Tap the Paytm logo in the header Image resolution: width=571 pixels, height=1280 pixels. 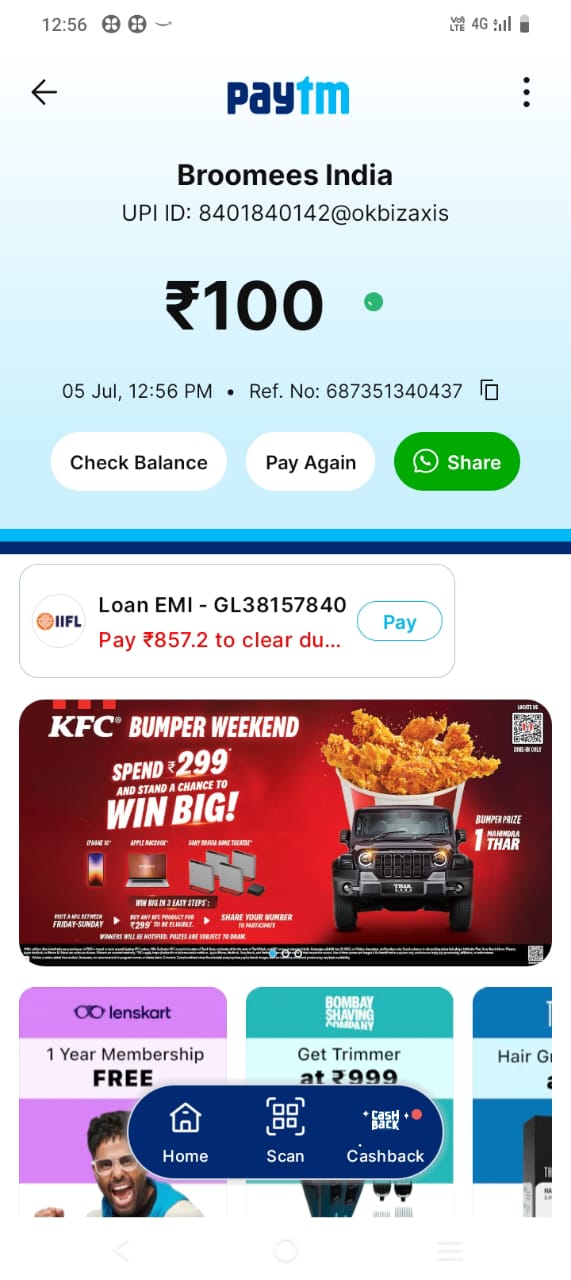288,96
